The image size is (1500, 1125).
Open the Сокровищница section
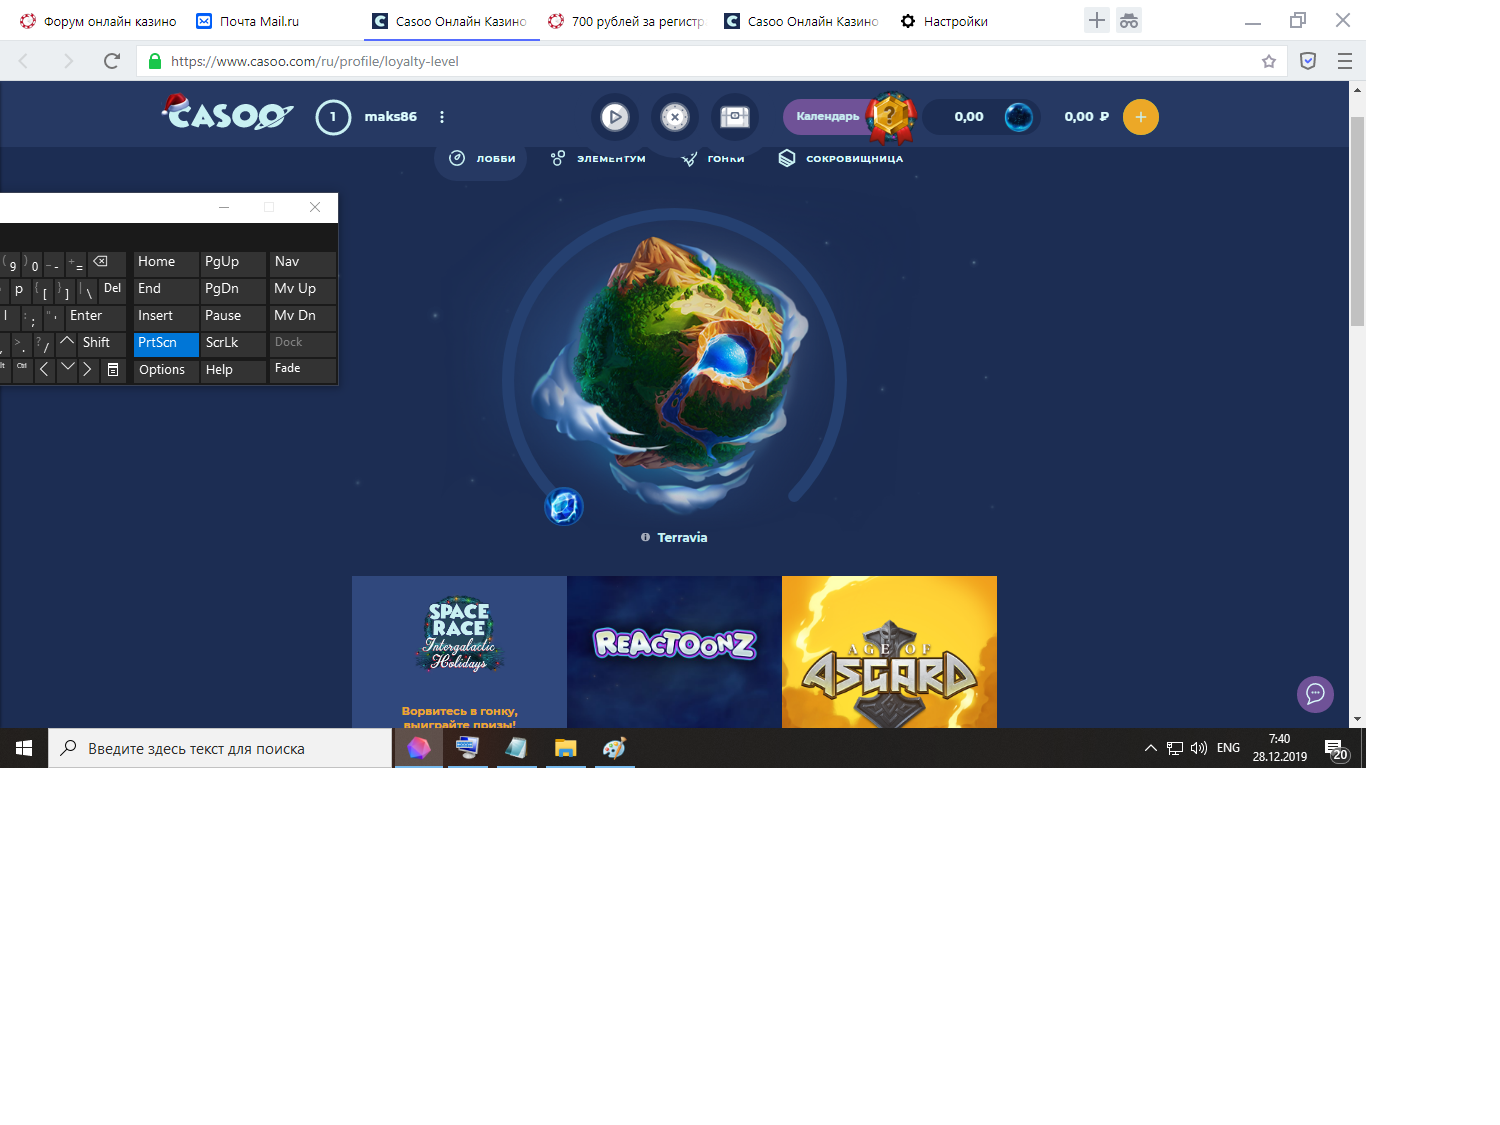840,158
